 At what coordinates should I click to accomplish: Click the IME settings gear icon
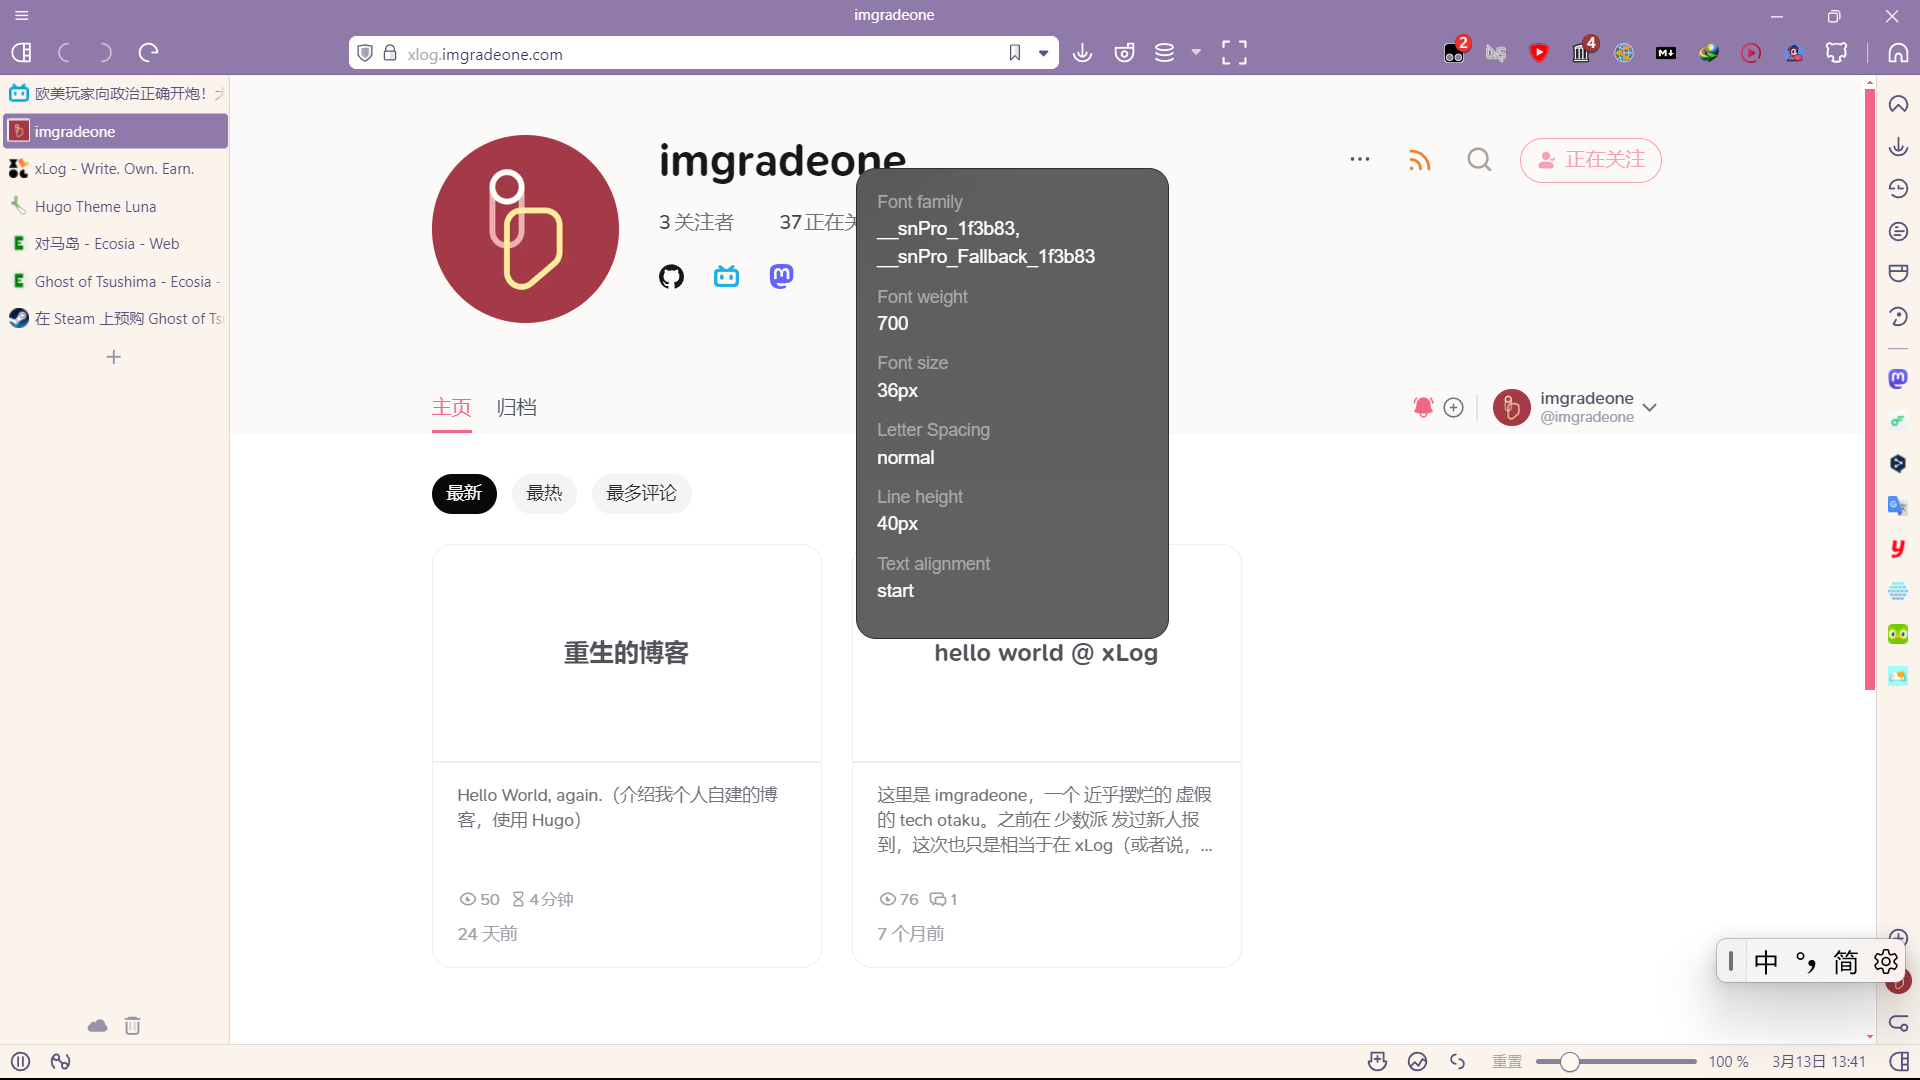coord(1886,962)
